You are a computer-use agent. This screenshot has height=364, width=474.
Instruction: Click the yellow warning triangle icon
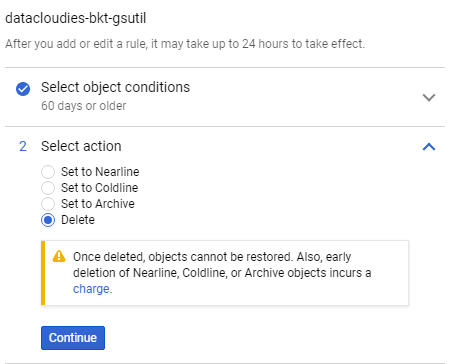click(x=59, y=256)
